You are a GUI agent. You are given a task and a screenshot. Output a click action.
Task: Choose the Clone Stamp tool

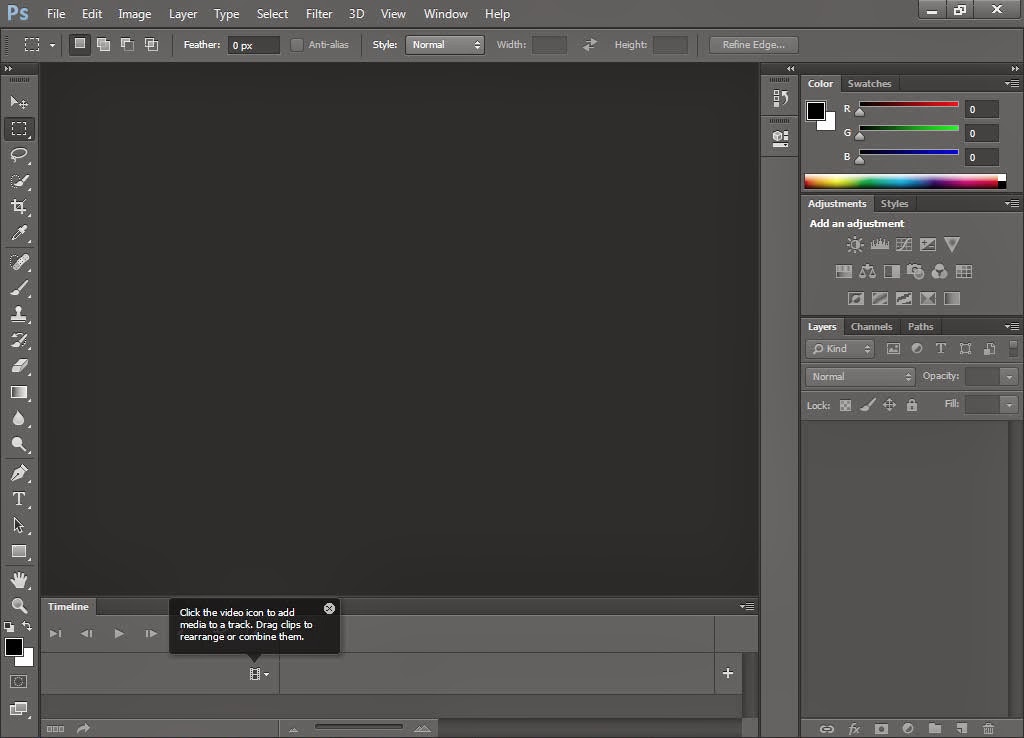(19, 313)
